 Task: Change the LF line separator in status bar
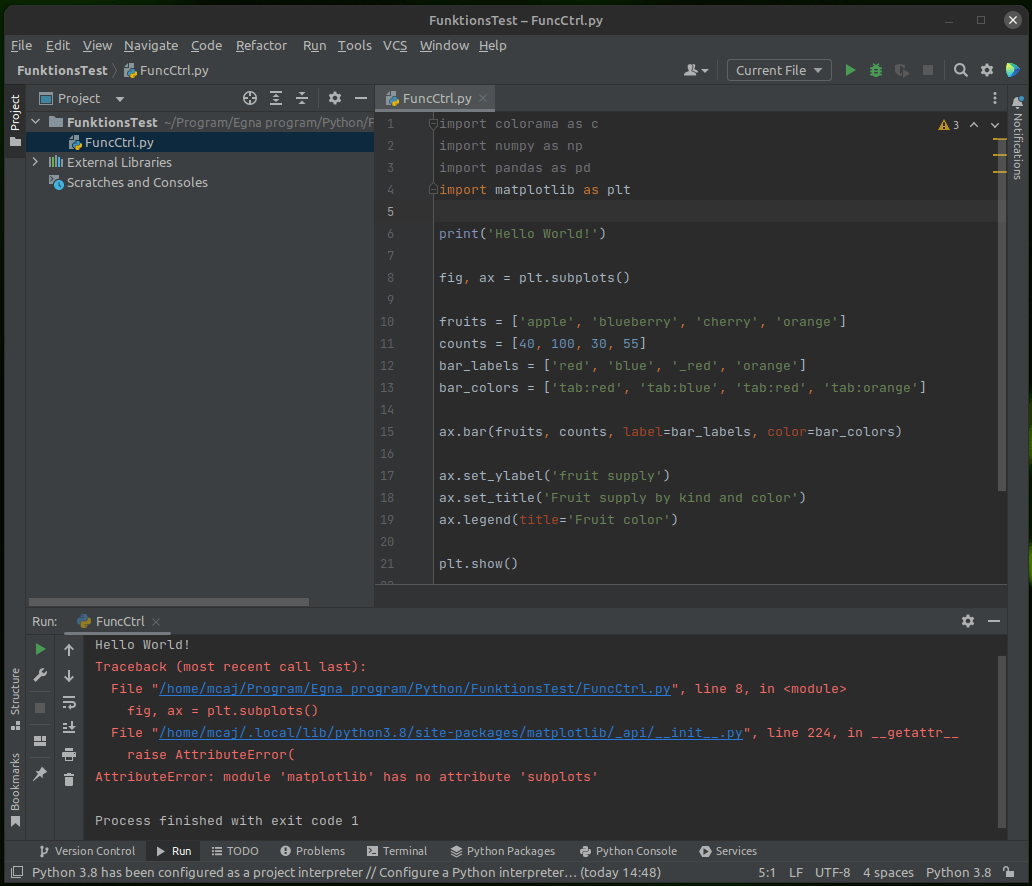click(796, 872)
